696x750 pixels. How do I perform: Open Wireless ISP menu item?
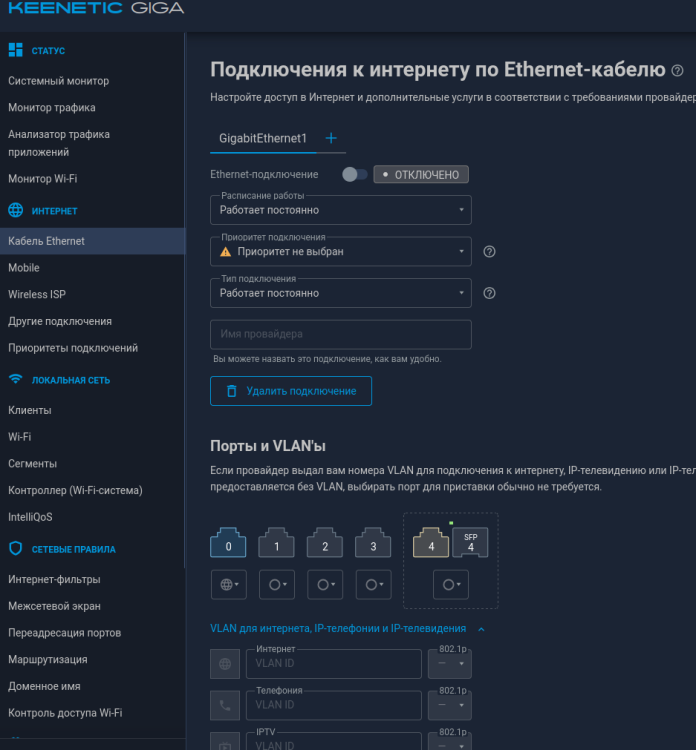pyautogui.click(x=37, y=295)
